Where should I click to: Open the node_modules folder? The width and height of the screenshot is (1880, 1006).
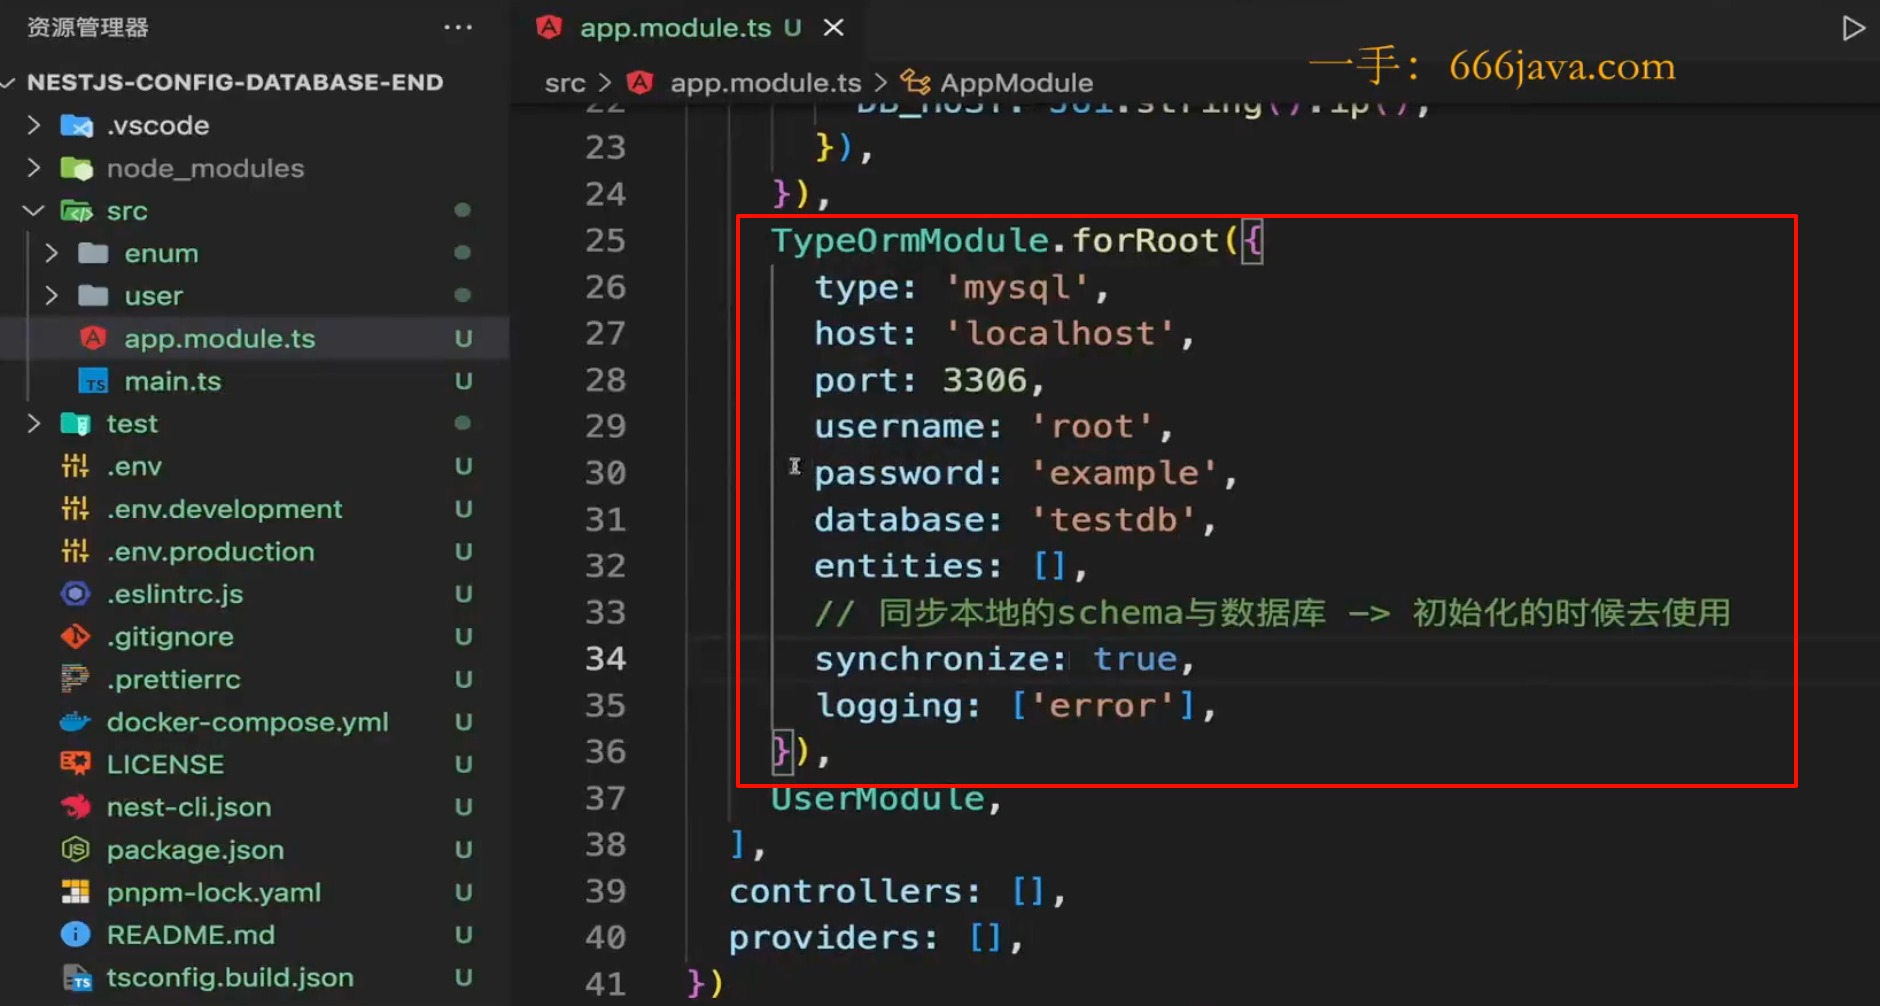click(205, 168)
